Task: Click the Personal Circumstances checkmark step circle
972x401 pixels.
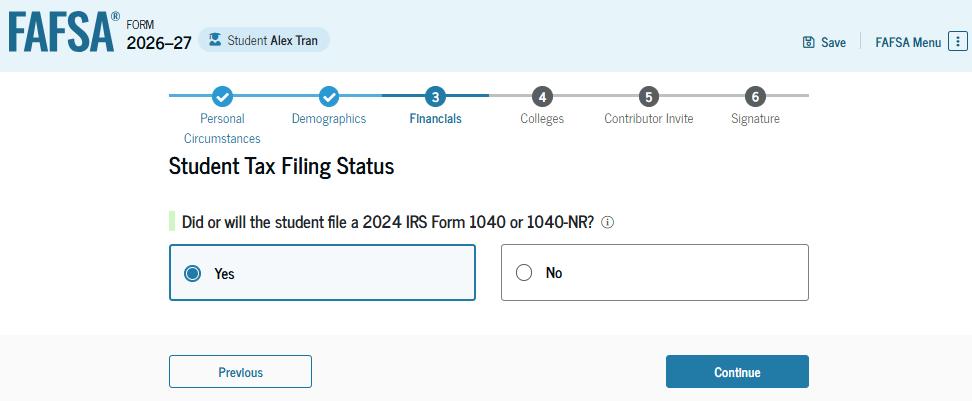Action: coord(222,96)
